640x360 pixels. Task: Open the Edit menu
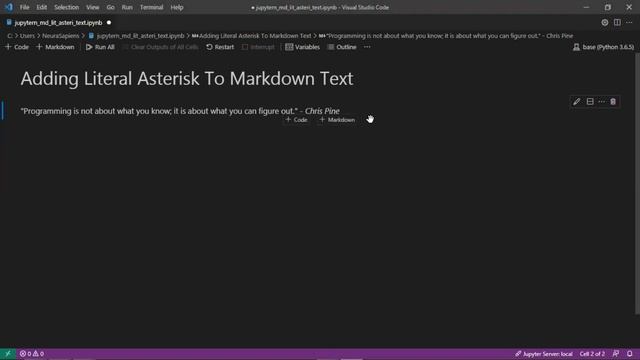(x=42, y=7)
